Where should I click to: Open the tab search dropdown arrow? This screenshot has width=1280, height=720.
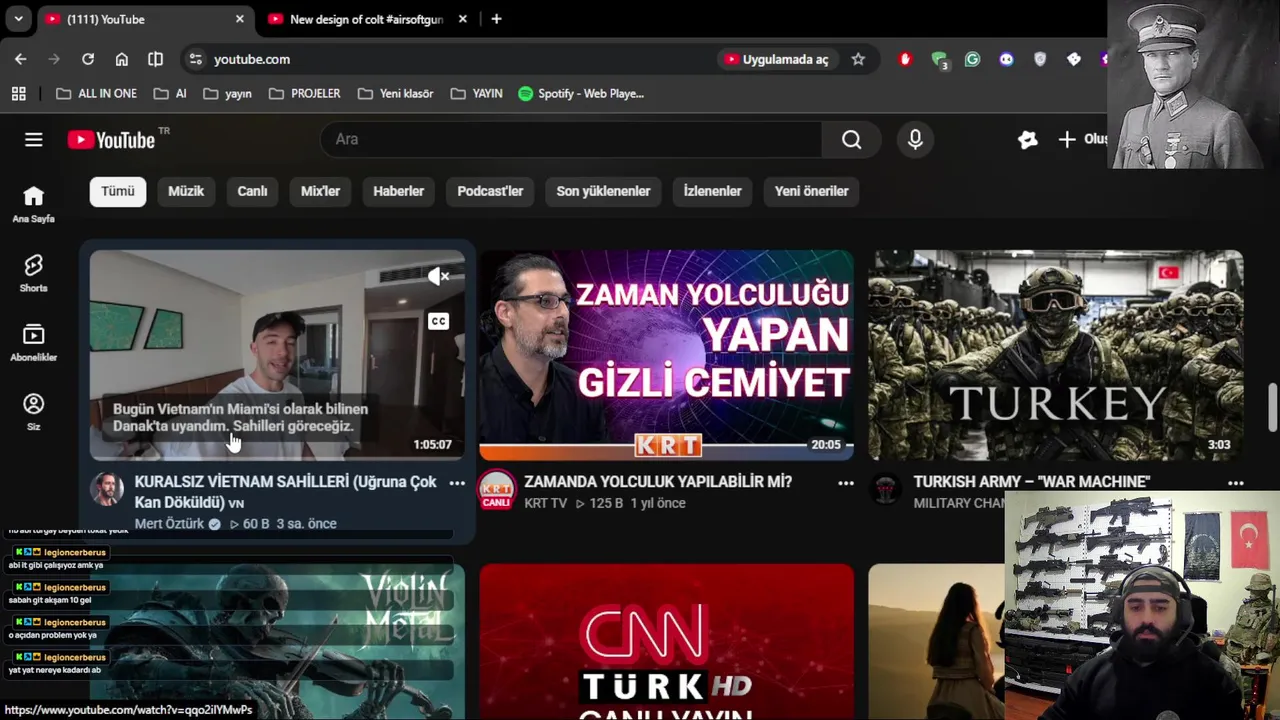[x=18, y=19]
